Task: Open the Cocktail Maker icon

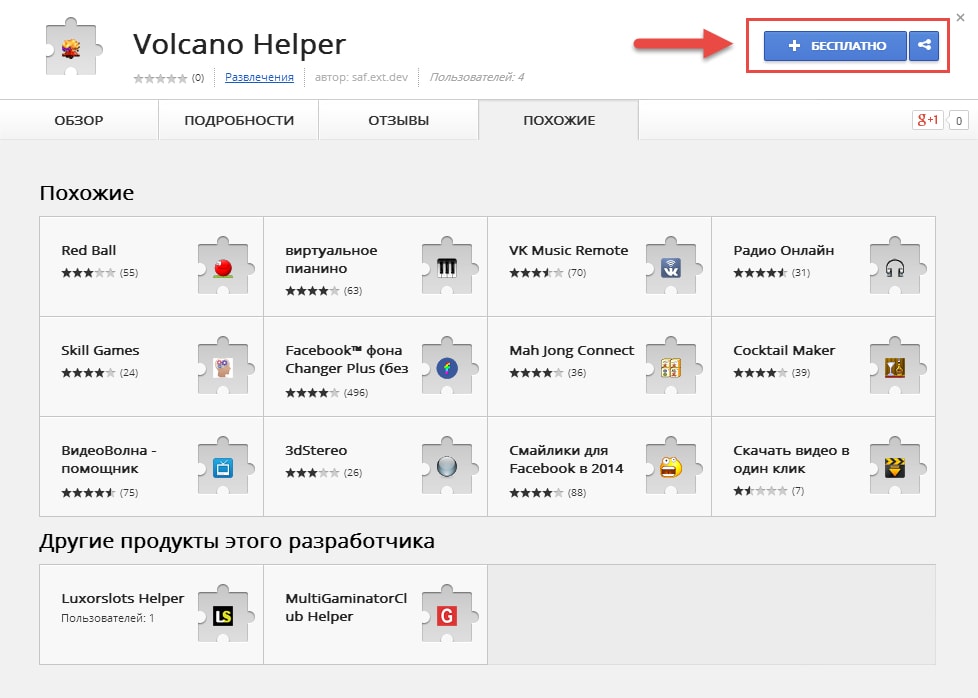Action: point(894,366)
